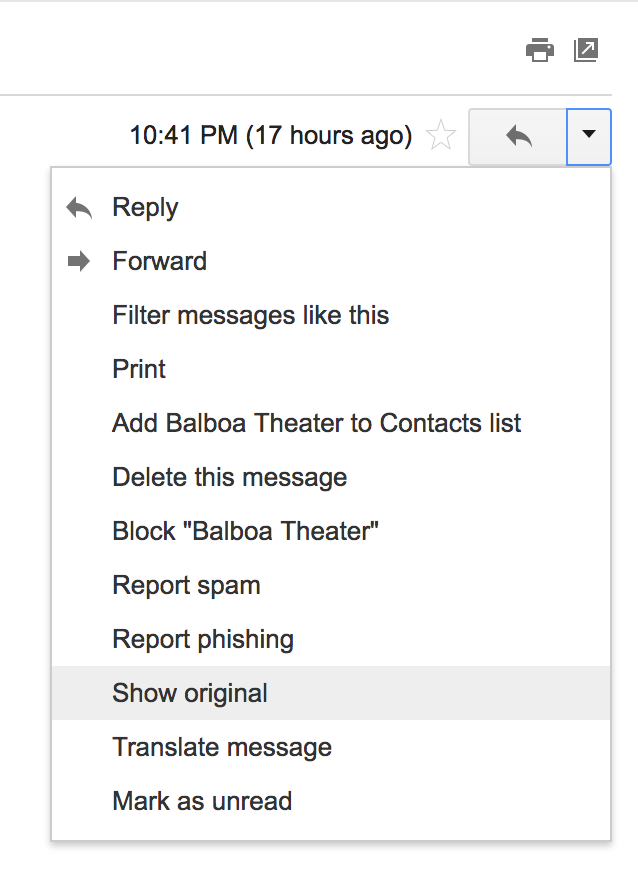Click the Print all icon
The height and width of the screenshot is (884, 638).
[x=540, y=49]
